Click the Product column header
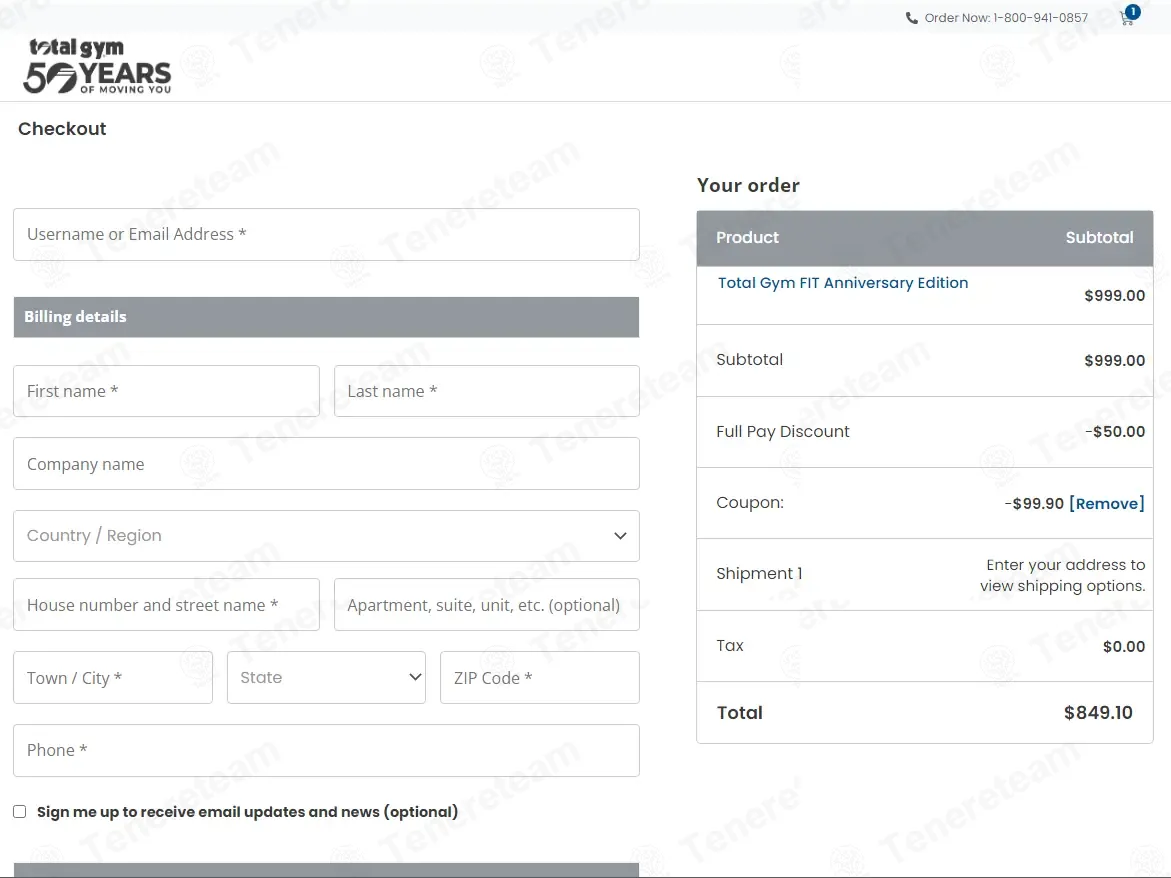Image resolution: width=1171 pixels, height=878 pixels. (x=748, y=237)
